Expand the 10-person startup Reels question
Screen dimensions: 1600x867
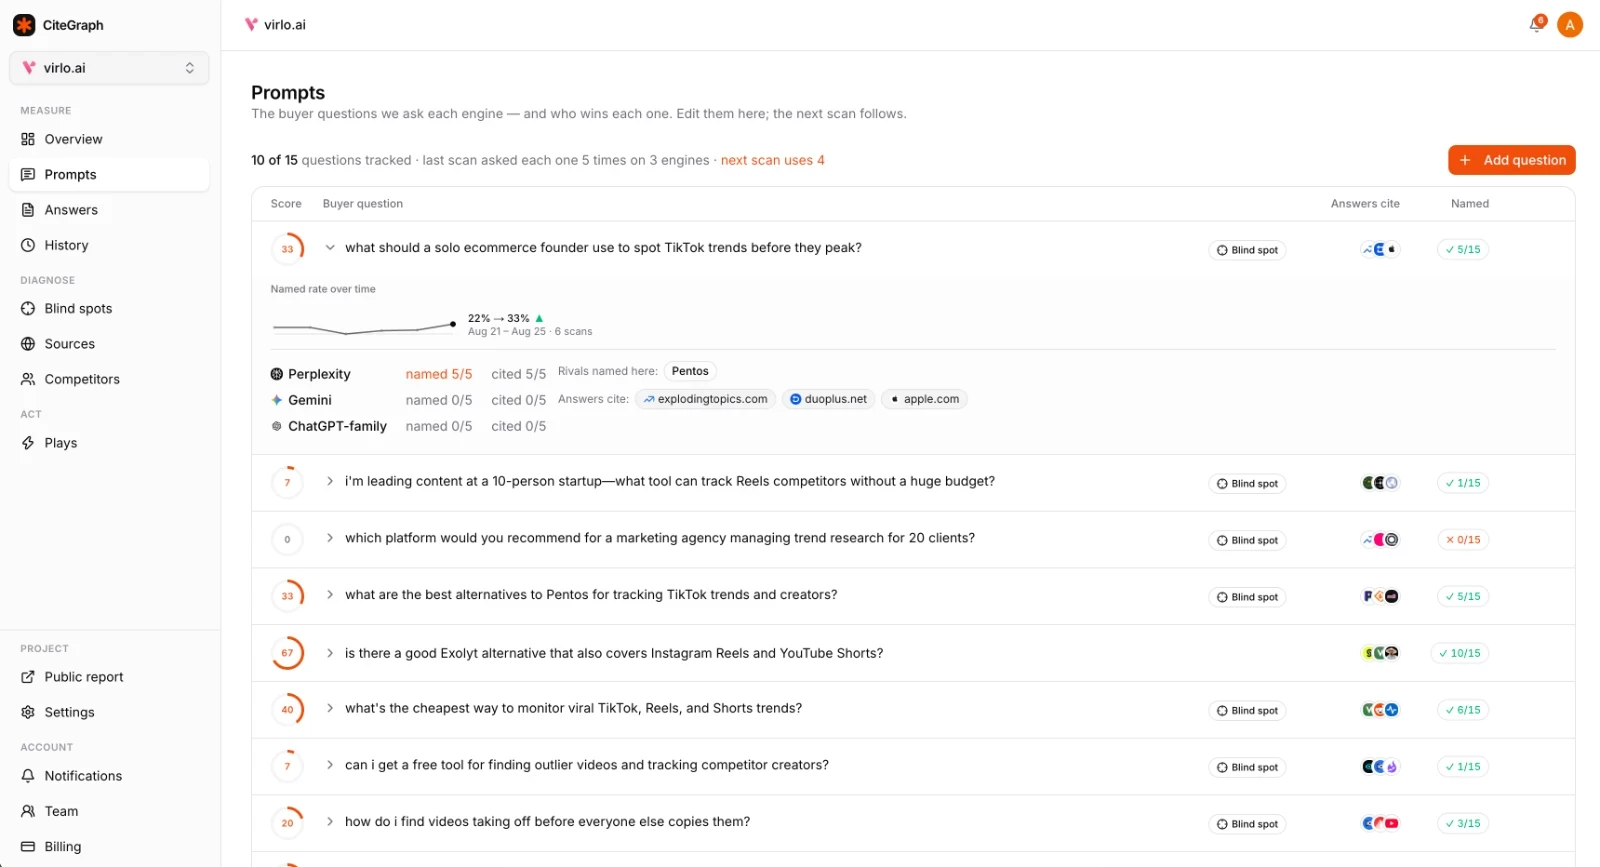[x=330, y=481]
